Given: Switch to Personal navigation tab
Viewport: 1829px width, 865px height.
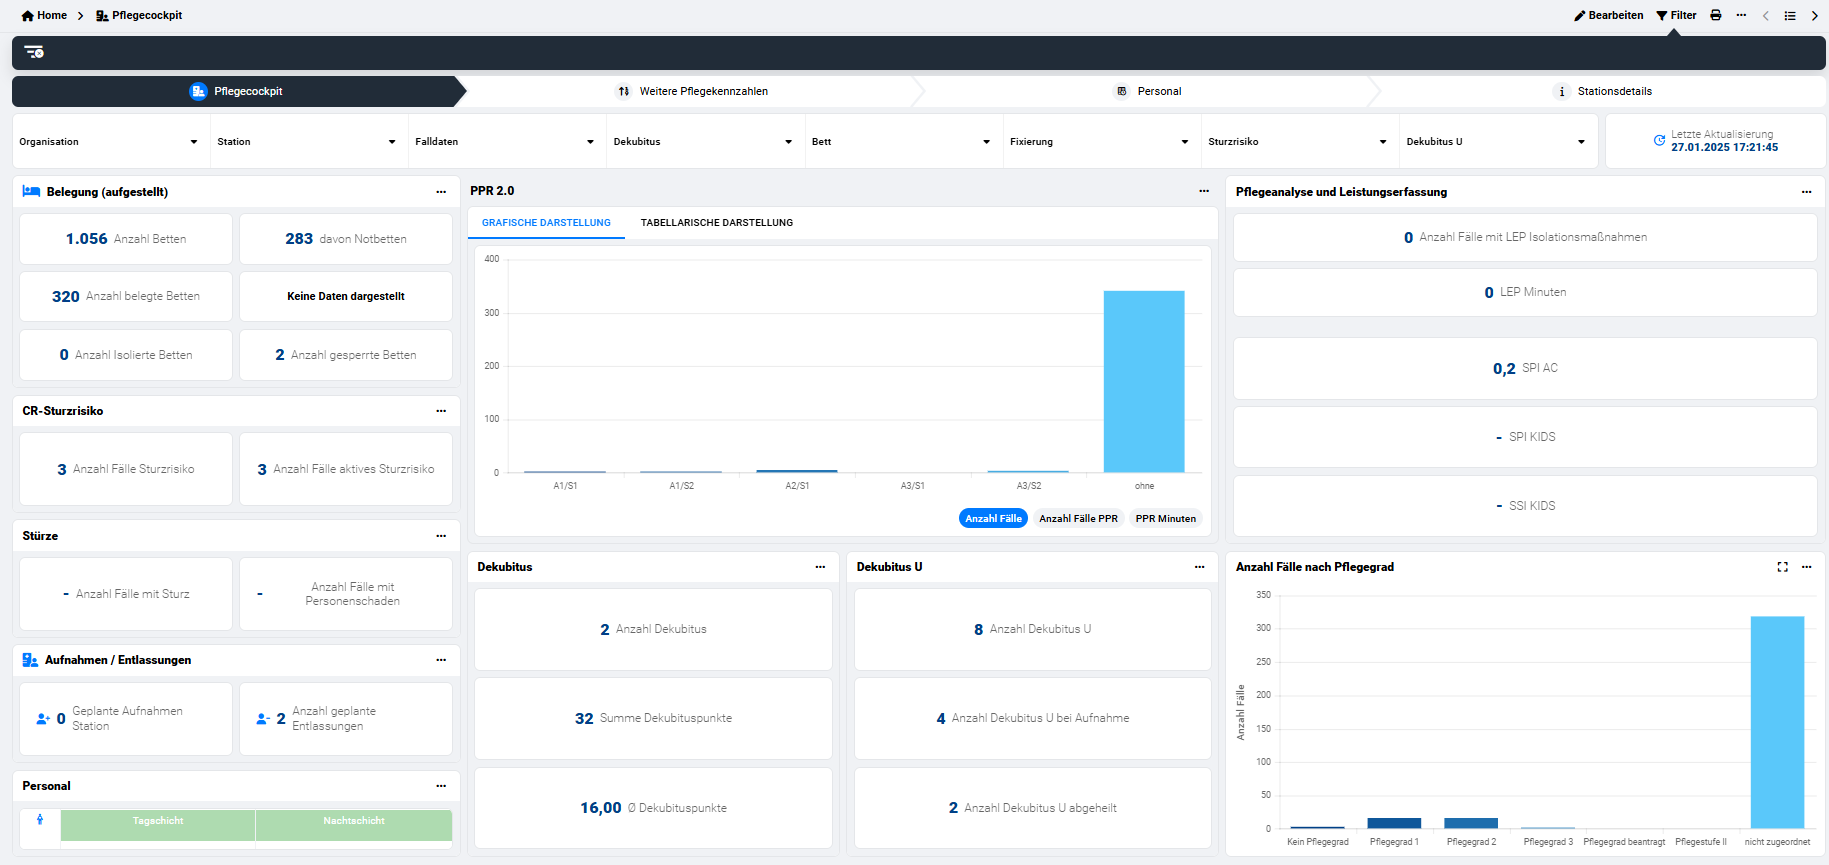Looking at the screenshot, I should (x=1148, y=91).
